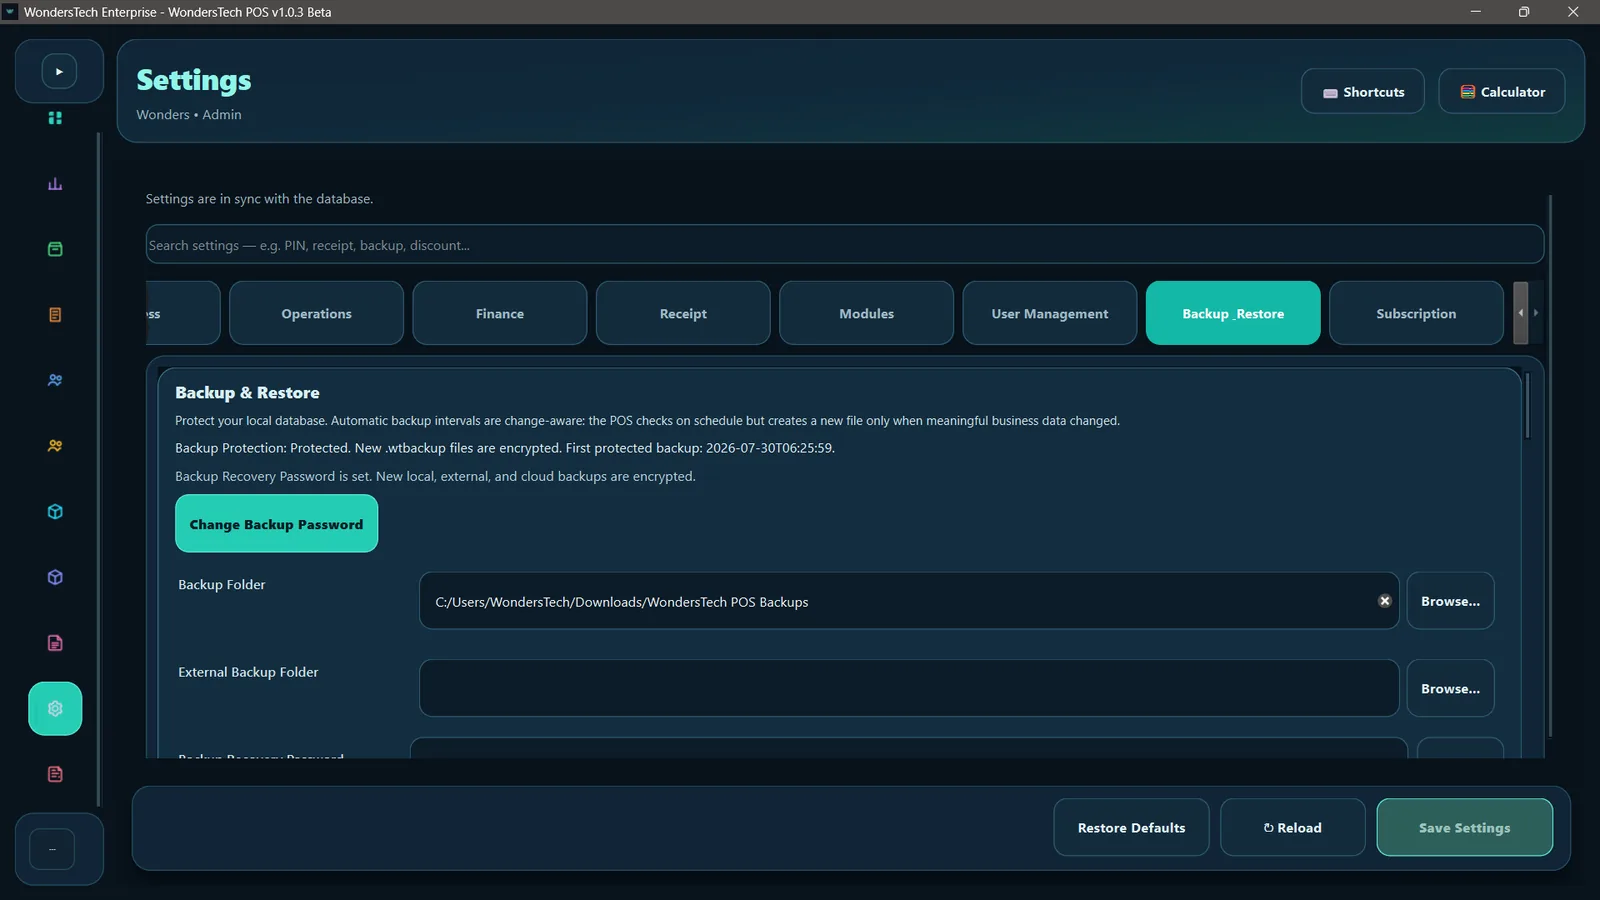Browse for the Backup Folder
Image resolution: width=1600 pixels, height=900 pixels.
[x=1451, y=601]
